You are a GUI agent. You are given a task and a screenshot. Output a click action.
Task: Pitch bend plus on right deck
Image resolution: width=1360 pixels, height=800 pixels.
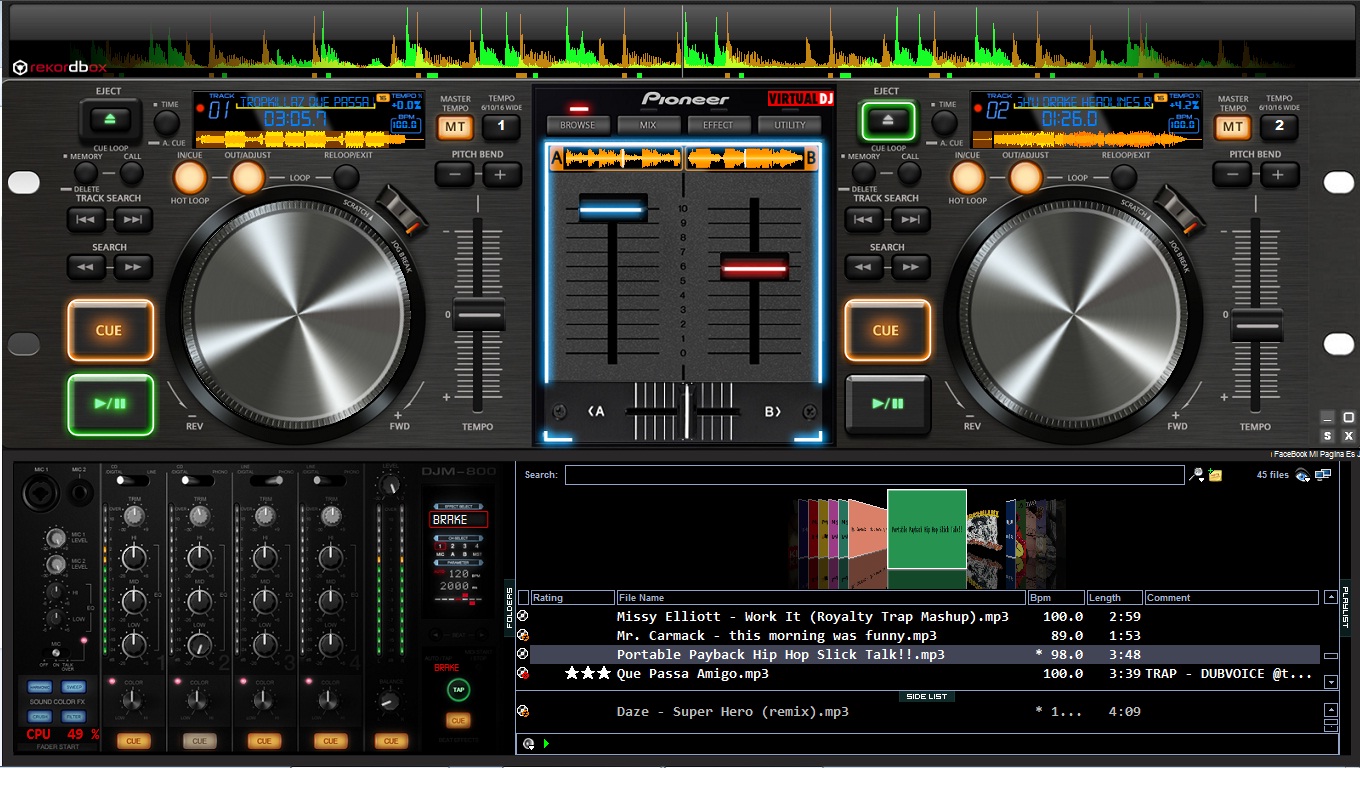(x=1279, y=175)
